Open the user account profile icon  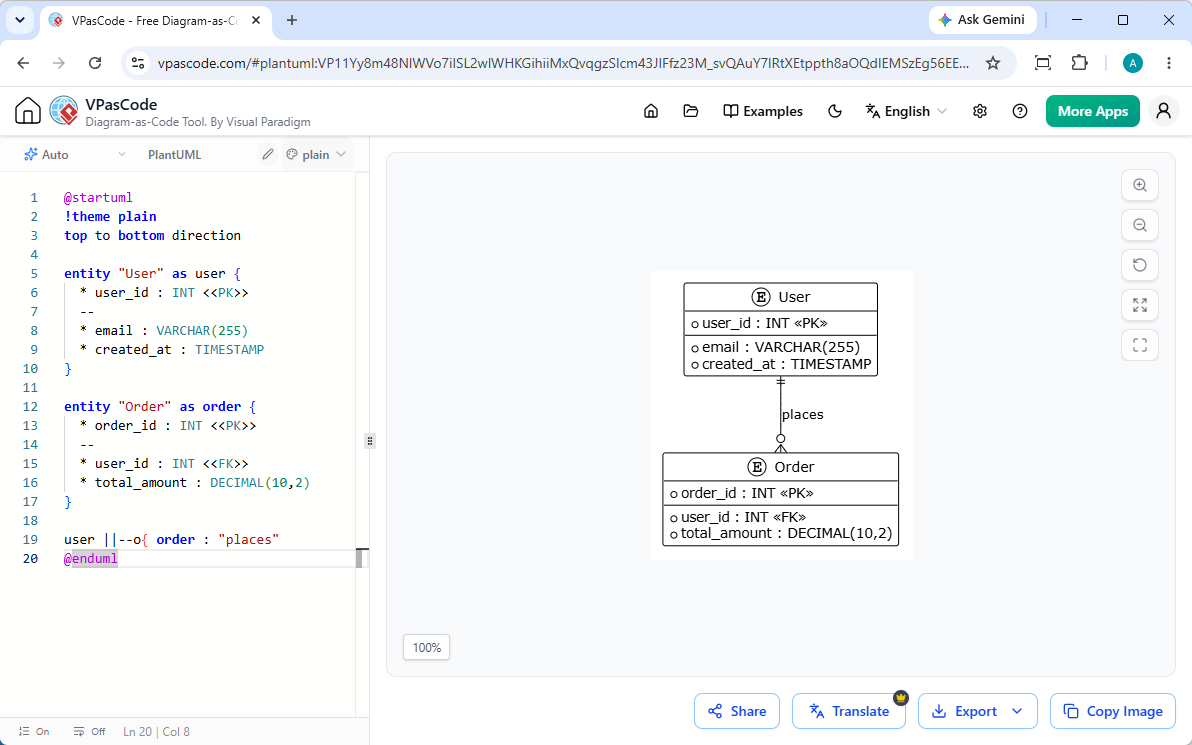1163,111
